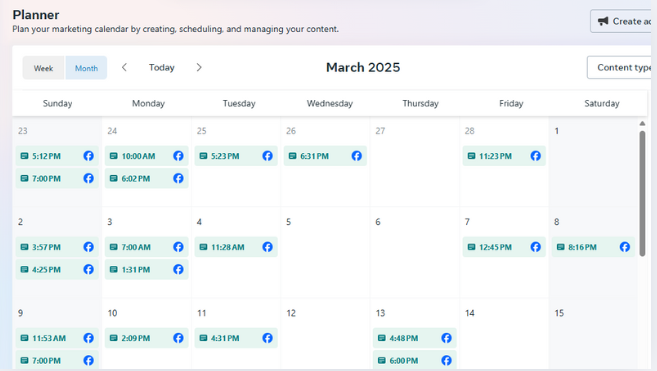This screenshot has width=657, height=371.
Task: Open the 2:09 PM post text
Action: point(136,338)
